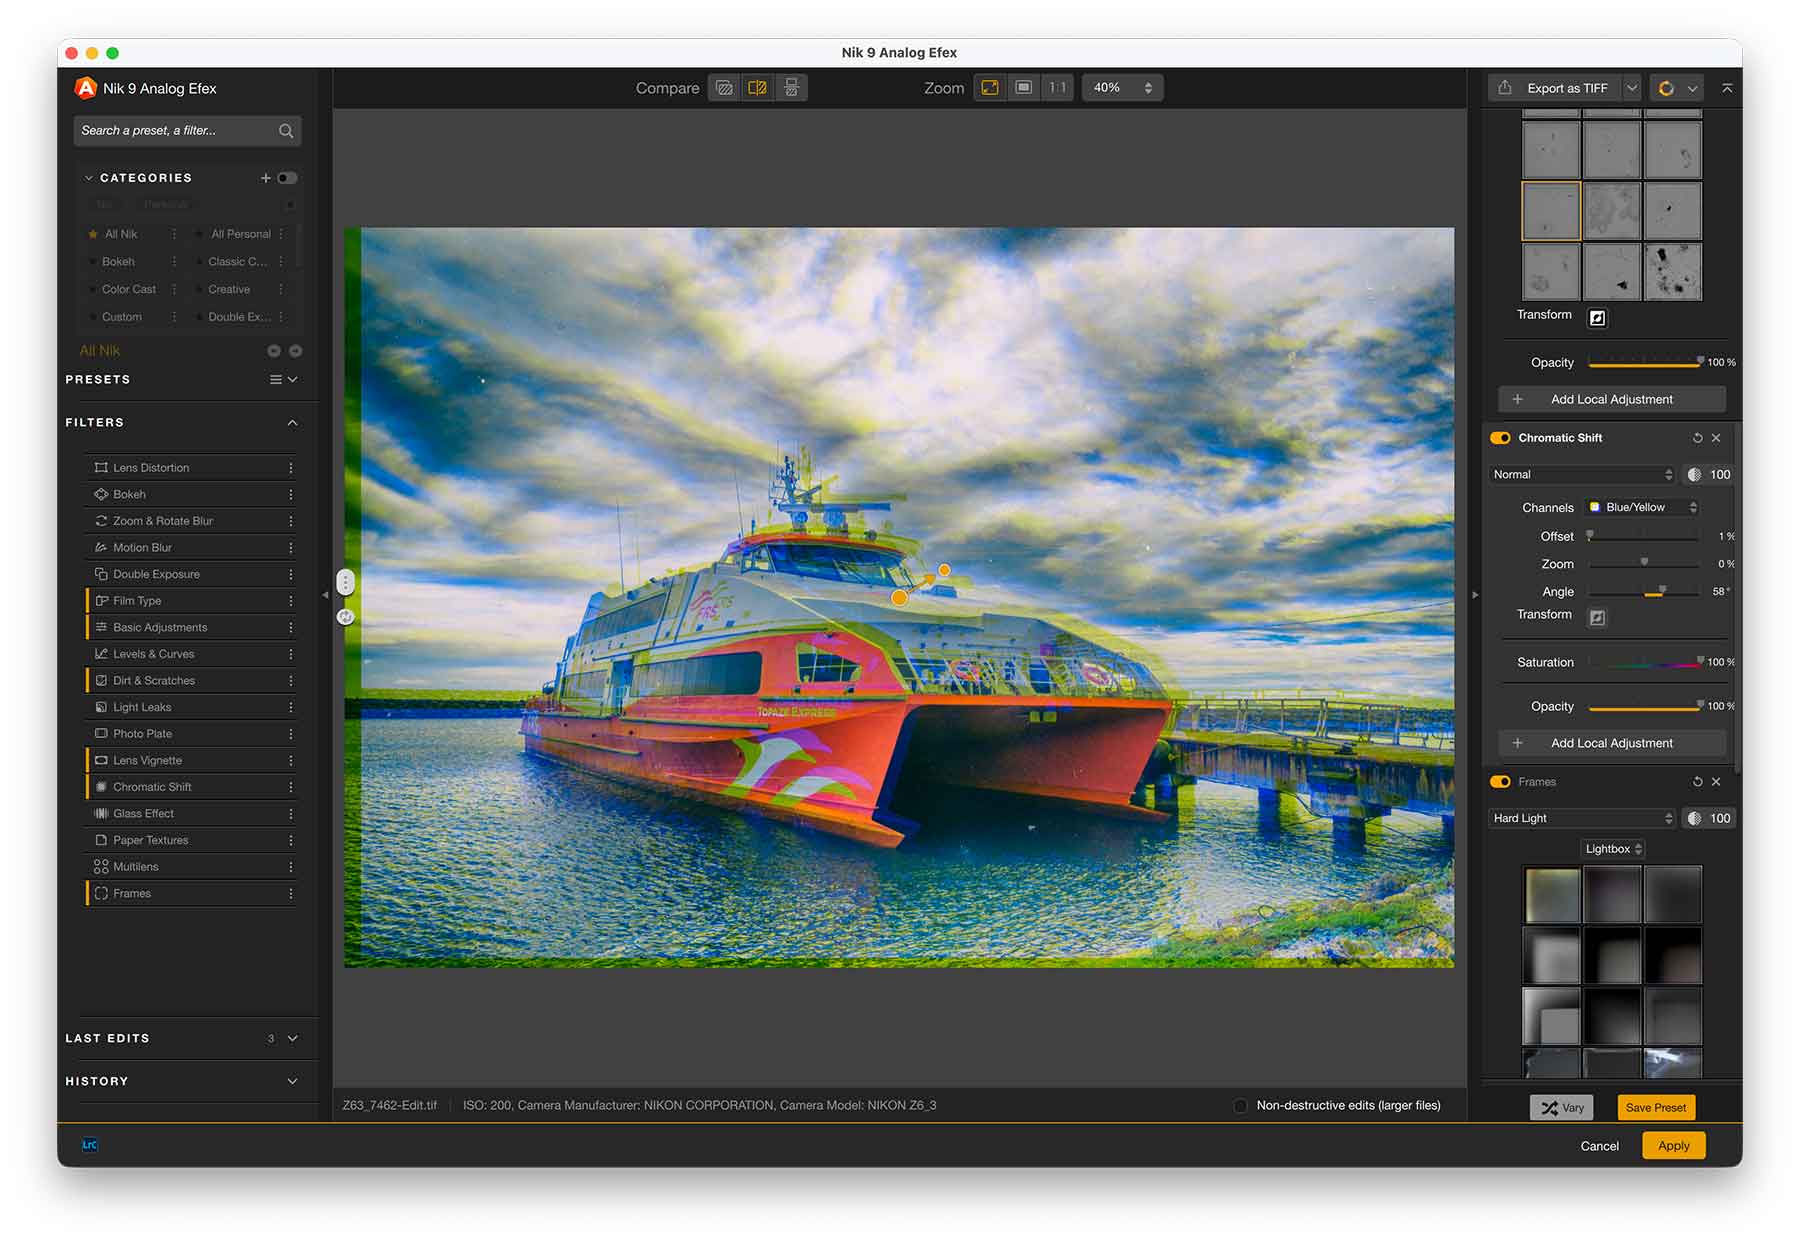Click the Transform icon under Chromatic Shift
The width and height of the screenshot is (1800, 1243).
[x=1597, y=618]
